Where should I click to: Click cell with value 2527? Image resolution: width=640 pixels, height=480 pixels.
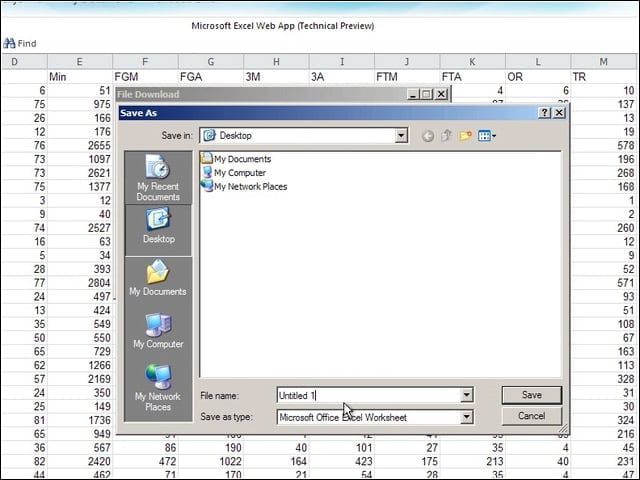(x=80, y=228)
